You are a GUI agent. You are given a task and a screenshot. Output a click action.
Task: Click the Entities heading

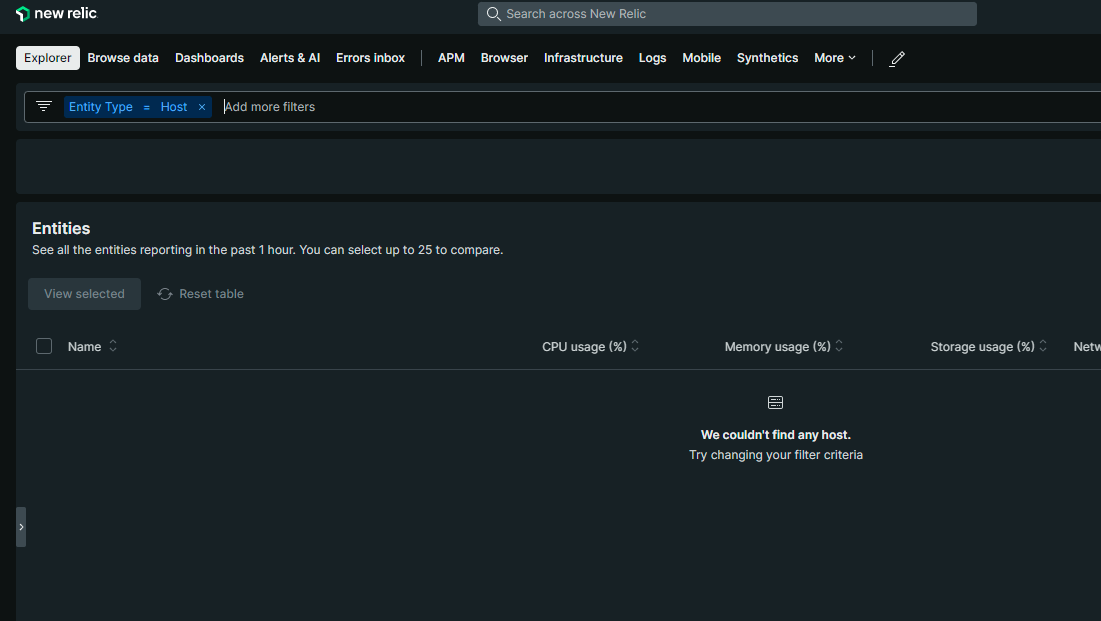61,228
